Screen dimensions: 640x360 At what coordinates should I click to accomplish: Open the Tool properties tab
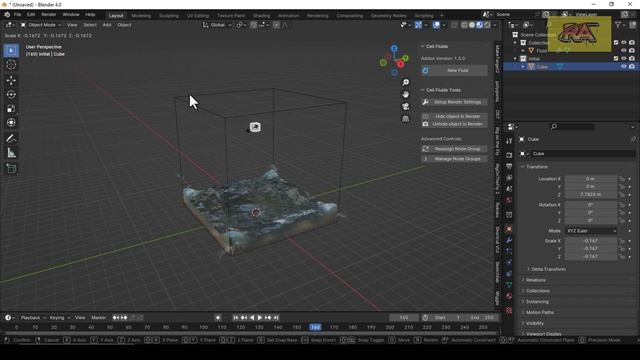pyautogui.click(x=509, y=141)
